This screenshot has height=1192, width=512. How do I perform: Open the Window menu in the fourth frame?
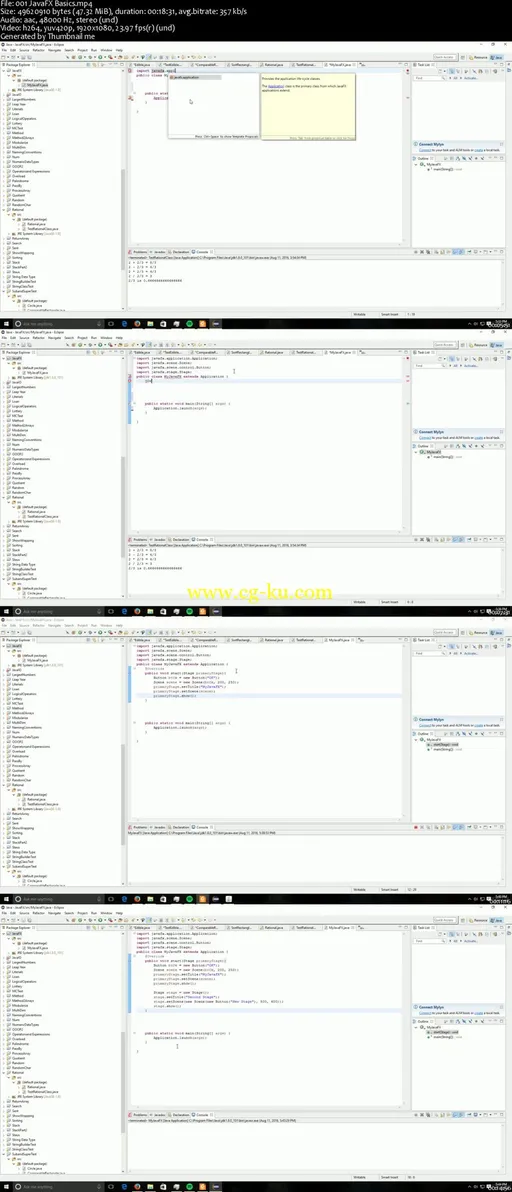(x=106, y=912)
